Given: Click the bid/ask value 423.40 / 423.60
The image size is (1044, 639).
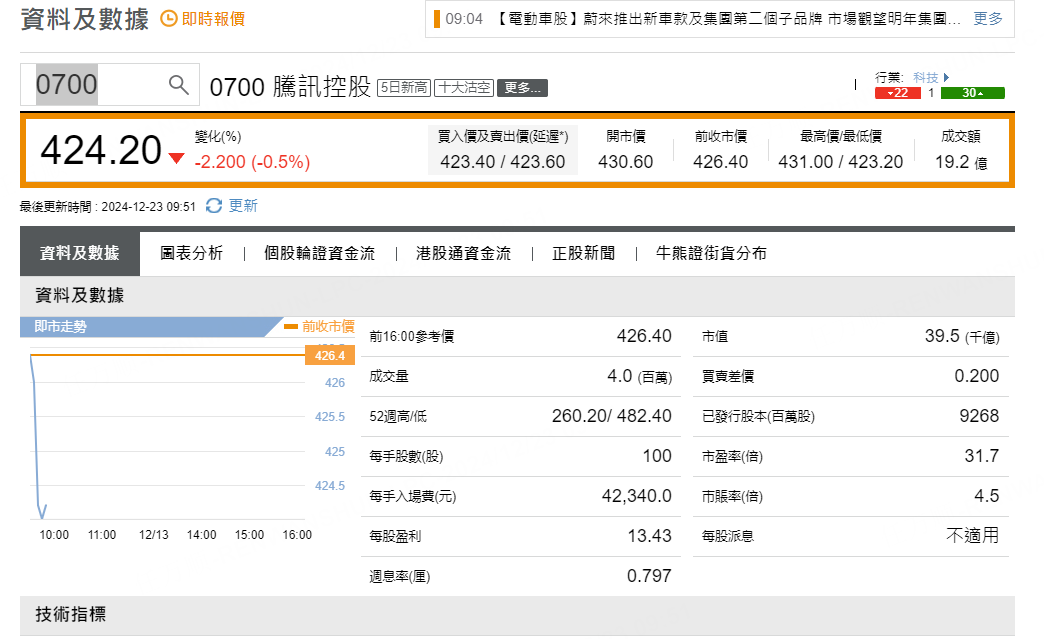Looking at the screenshot, I should pyautogui.click(x=503, y=162).
